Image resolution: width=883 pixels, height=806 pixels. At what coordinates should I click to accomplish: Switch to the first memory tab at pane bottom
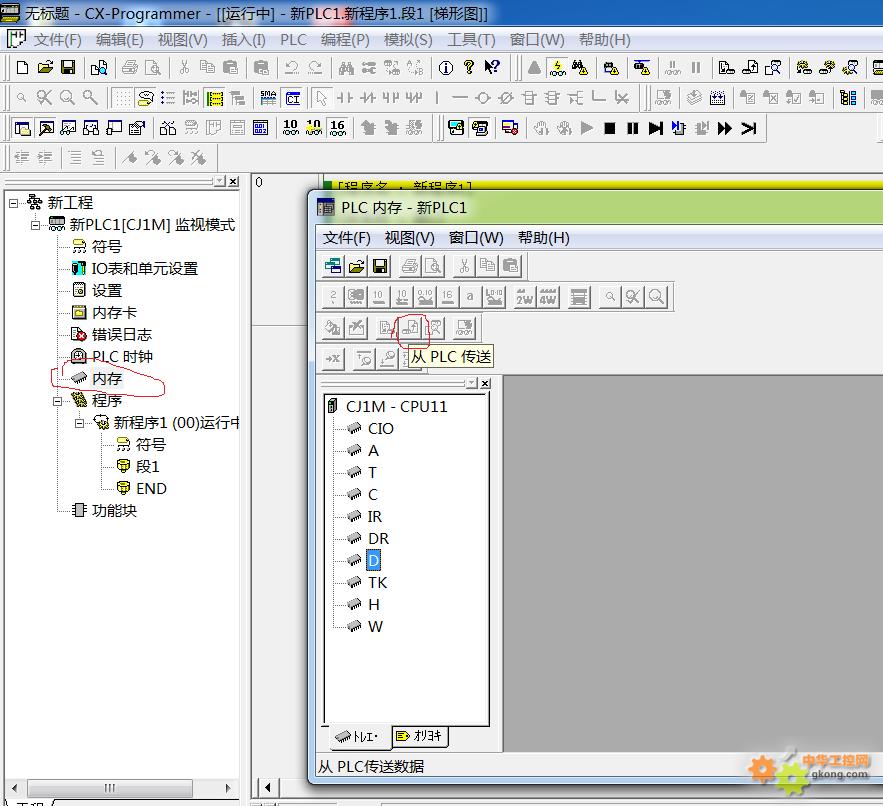[359, 737]
